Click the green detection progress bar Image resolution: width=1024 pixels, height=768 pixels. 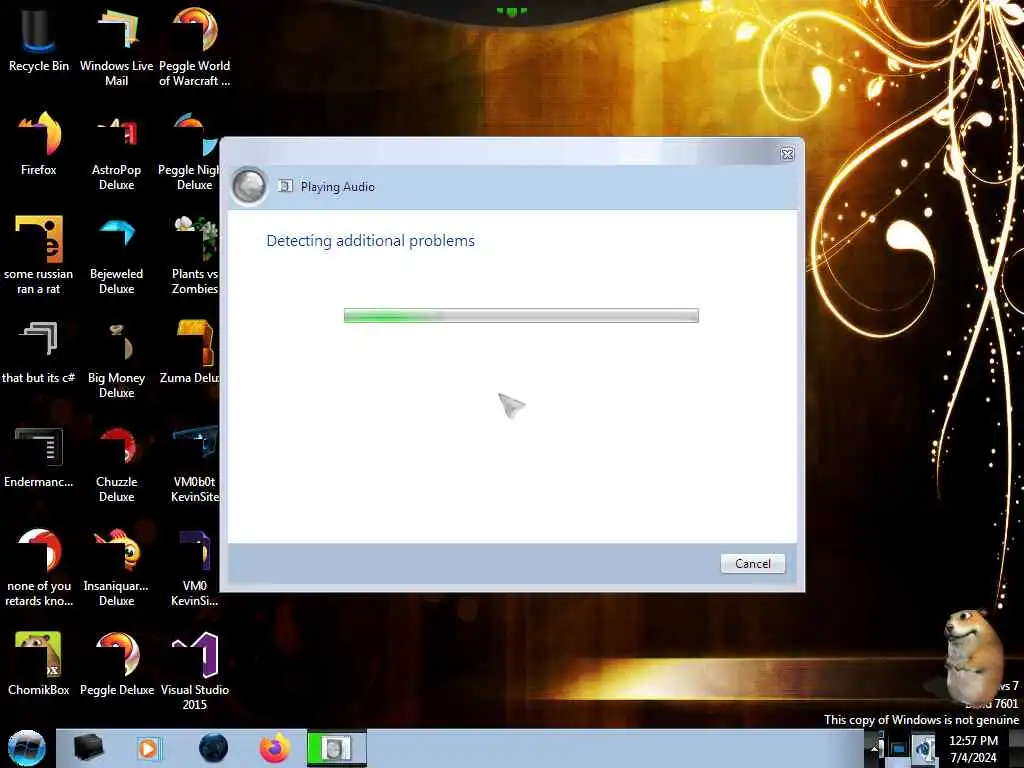tap(521, 315)
